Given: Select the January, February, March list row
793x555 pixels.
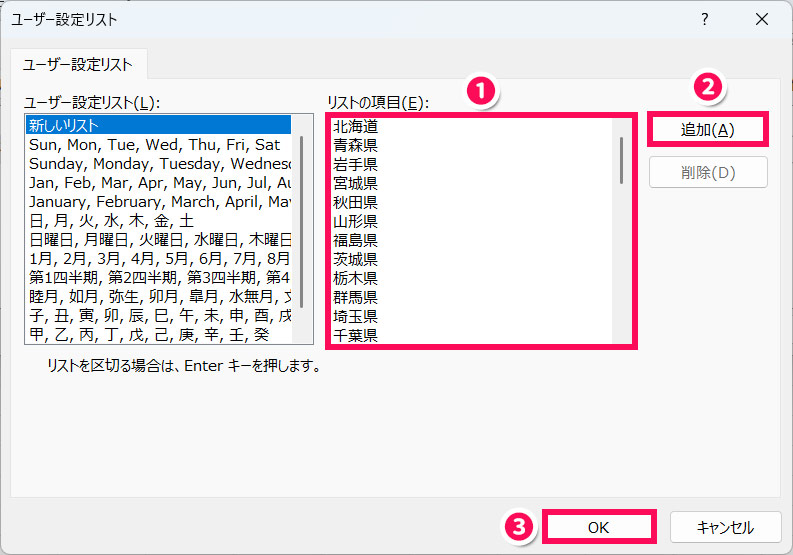Looking at the screenshot, I should 158,202.
